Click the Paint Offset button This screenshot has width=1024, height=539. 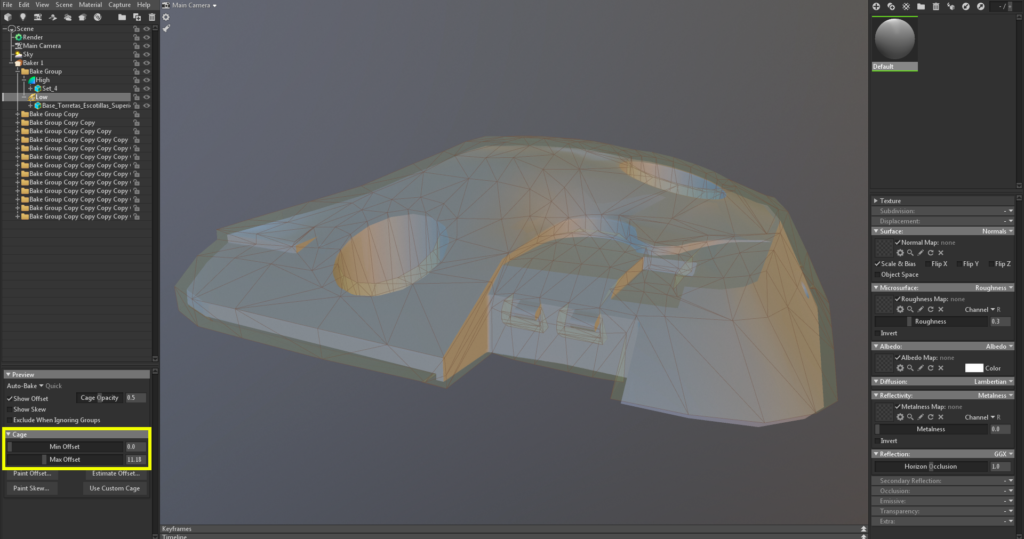click(32, 474)
